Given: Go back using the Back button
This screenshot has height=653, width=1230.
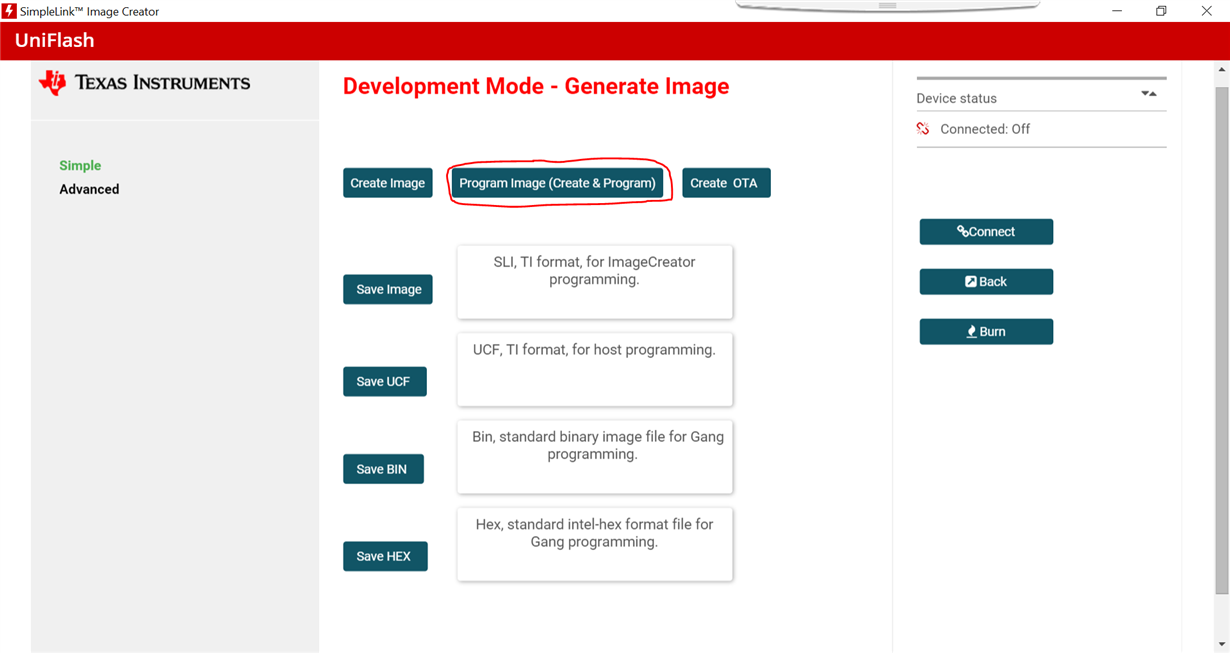Looking at the screenshot, I should [986, 281].
